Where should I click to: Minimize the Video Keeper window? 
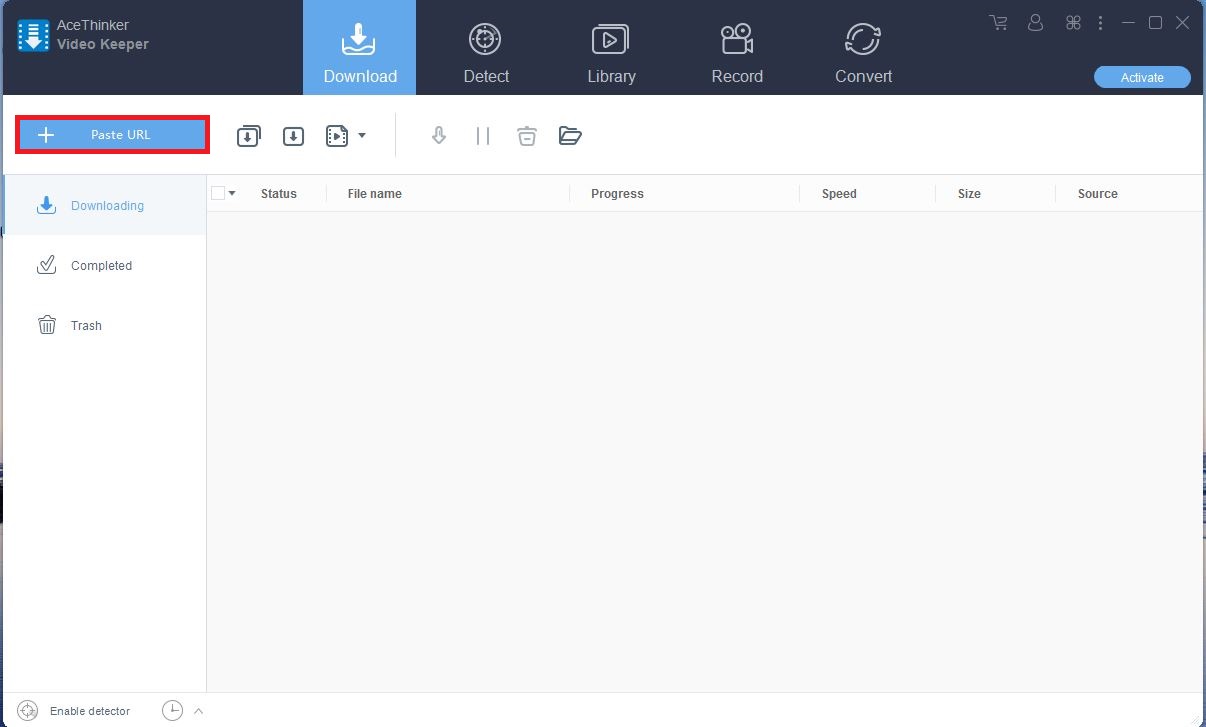pos(1128,22)
